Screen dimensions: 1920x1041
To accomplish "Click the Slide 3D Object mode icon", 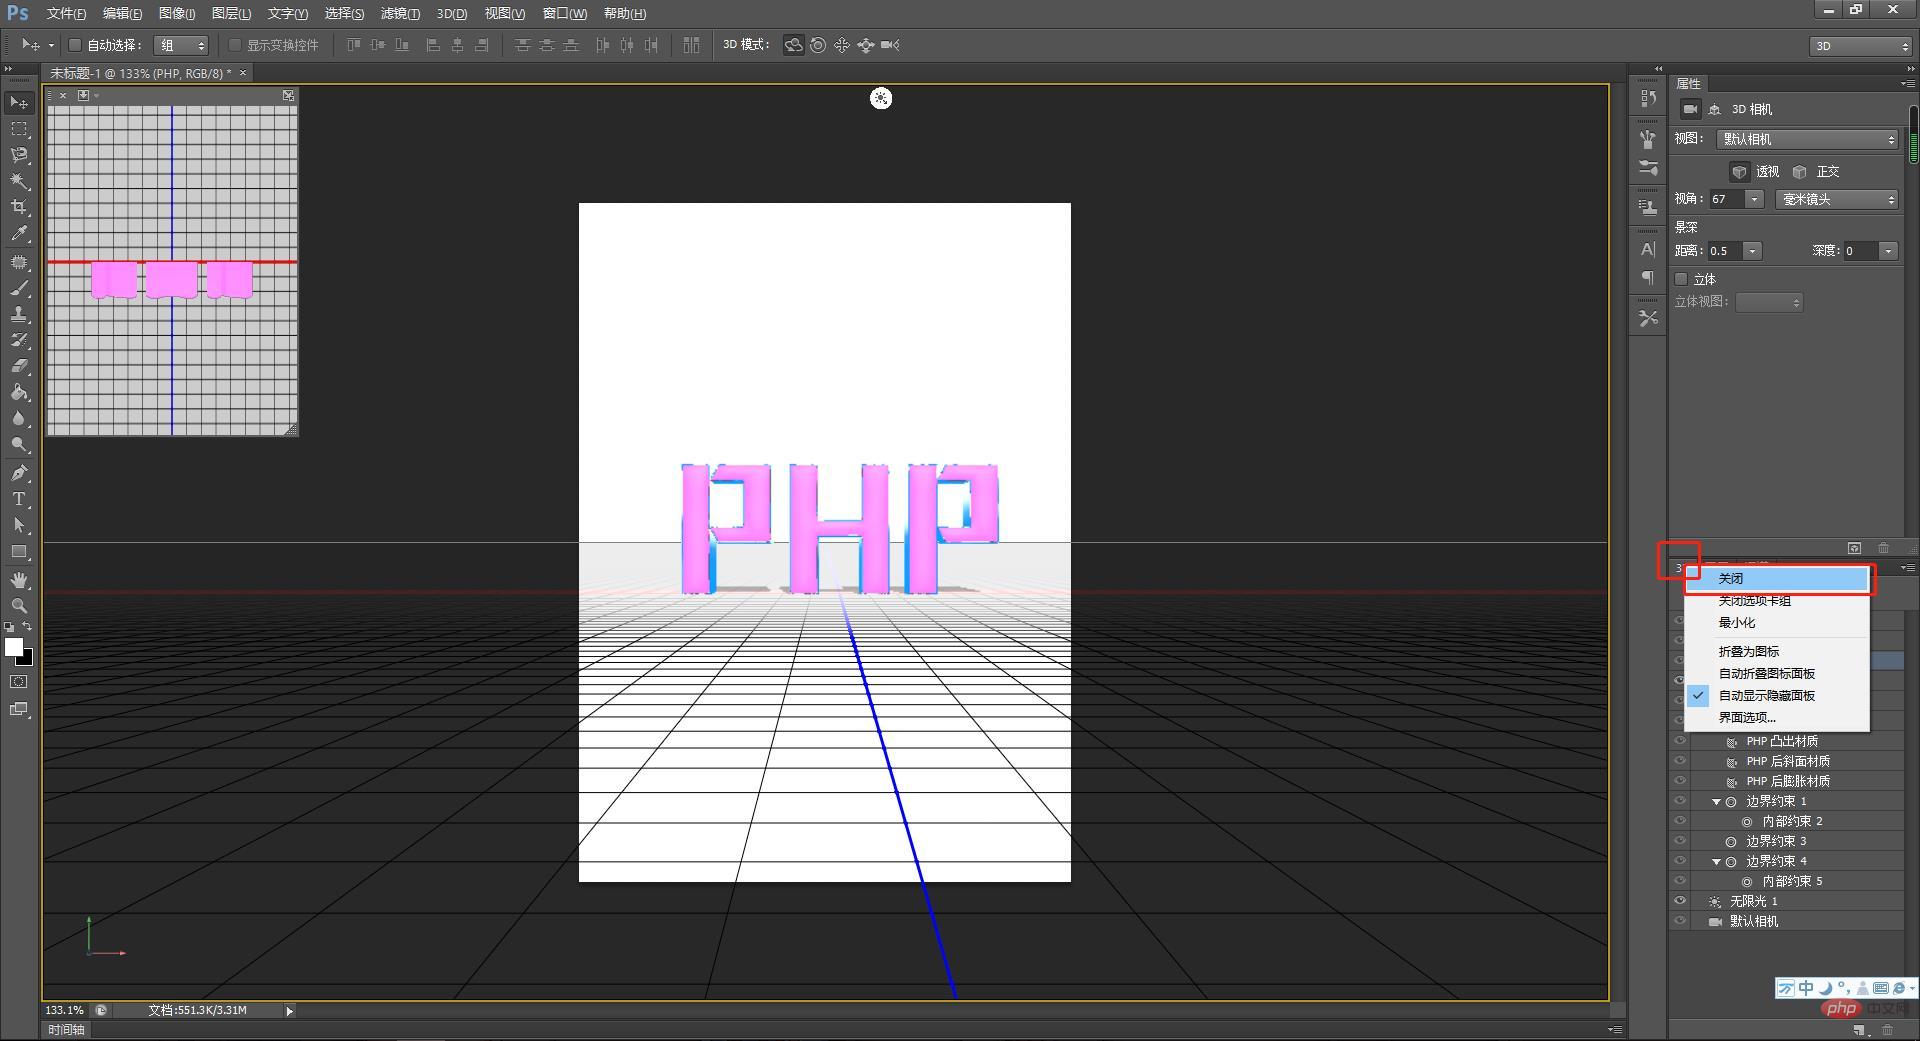I will click(866, 45).
